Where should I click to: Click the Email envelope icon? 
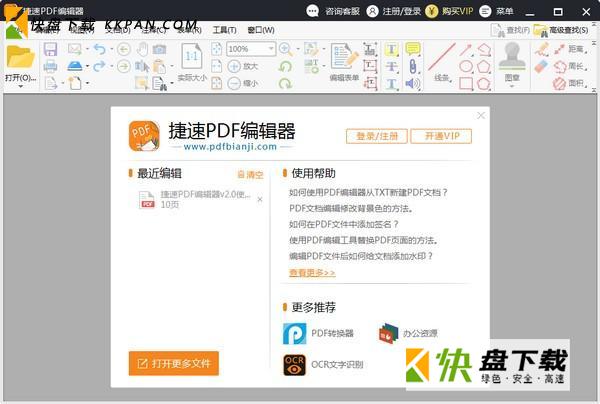(x=75, y=49)
